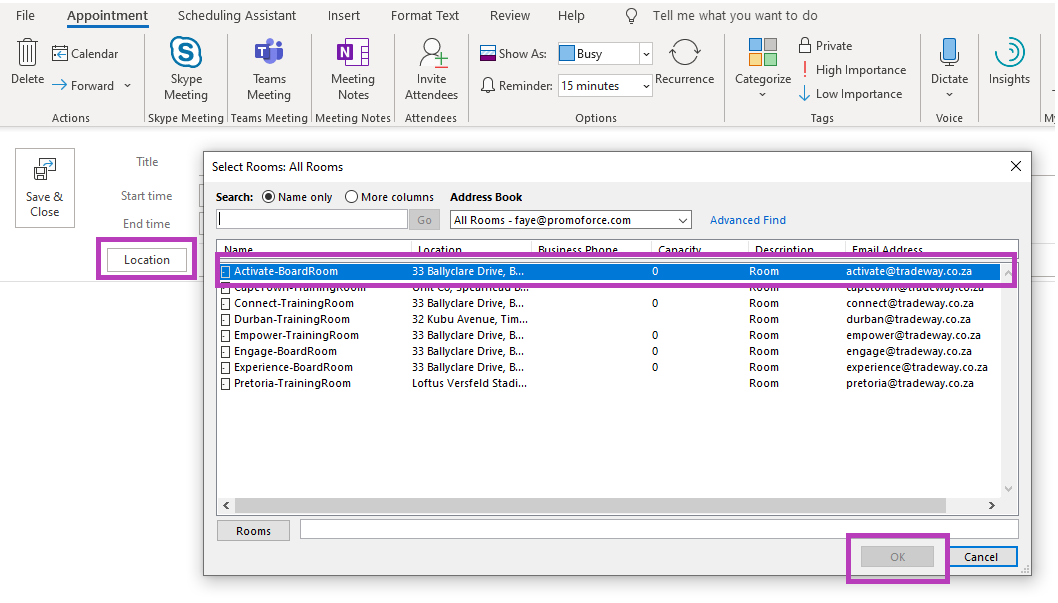The height and width of the screenshot is (603, 1058).
Task: Switch search to More columns
Action: (352, 196)
